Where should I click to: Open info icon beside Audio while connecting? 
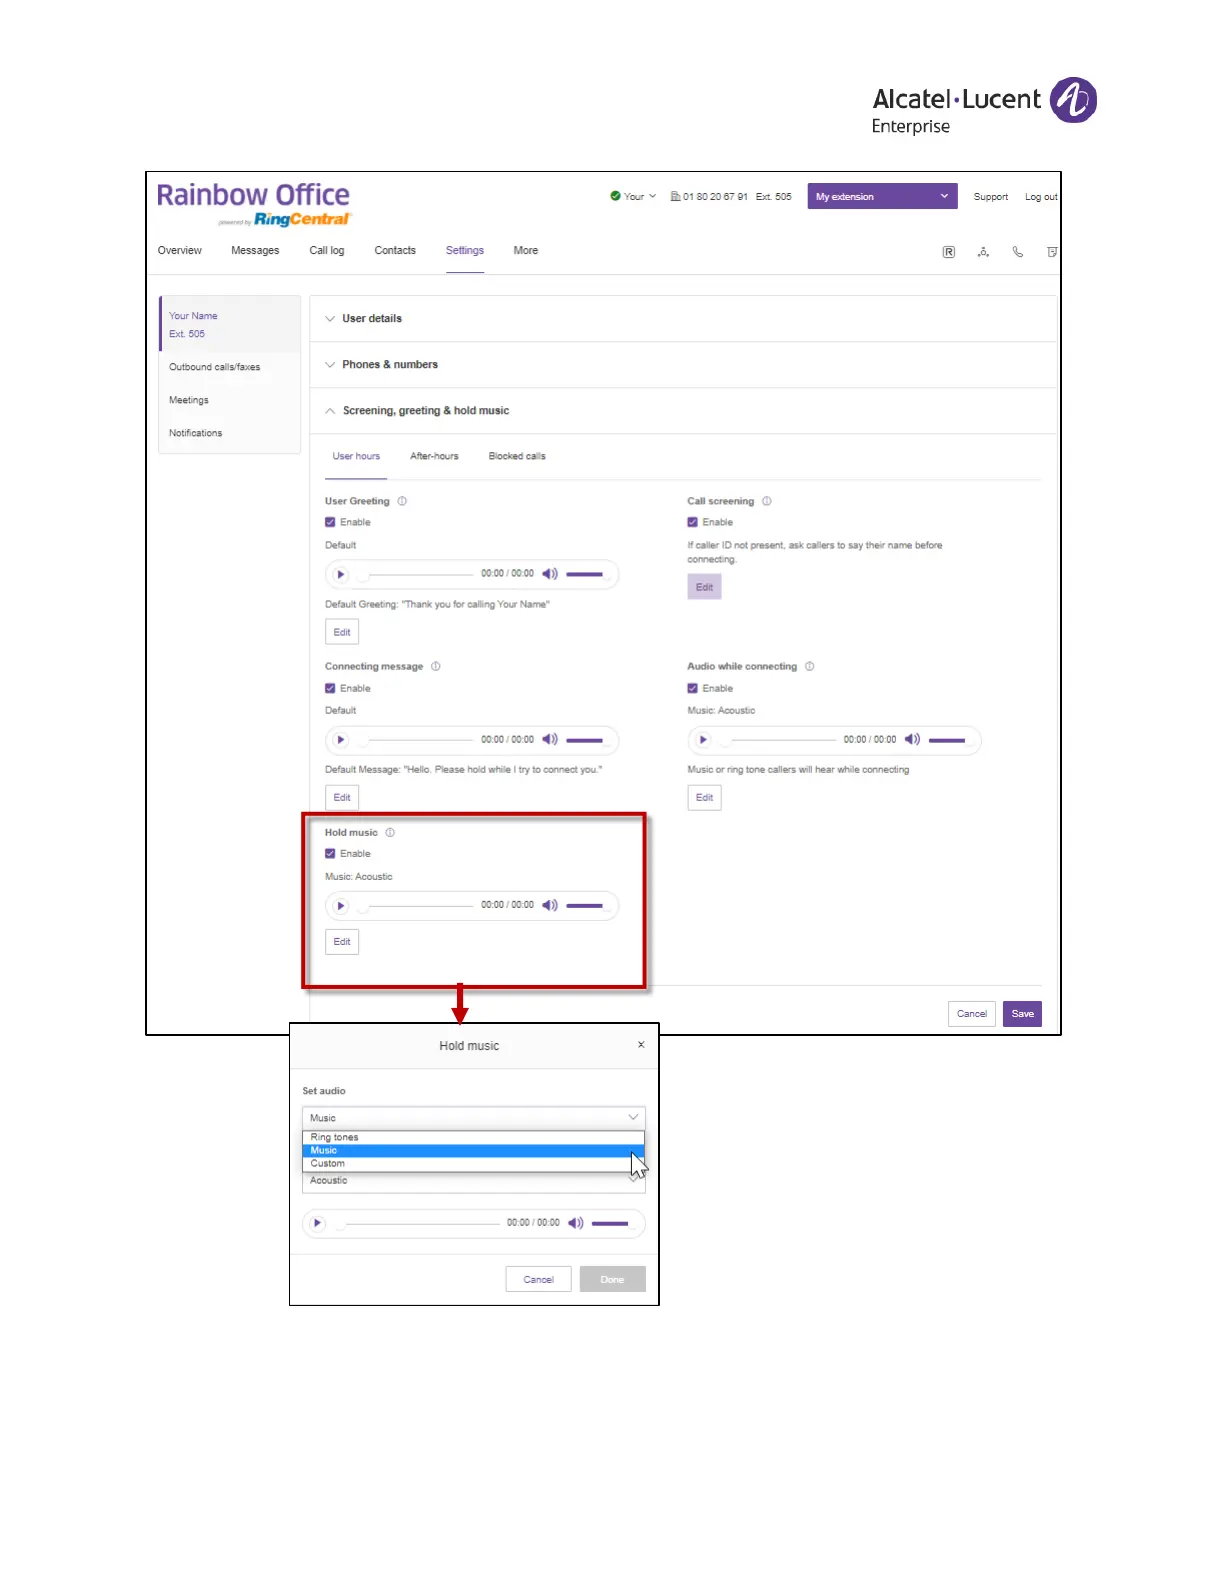coord(810,666)
